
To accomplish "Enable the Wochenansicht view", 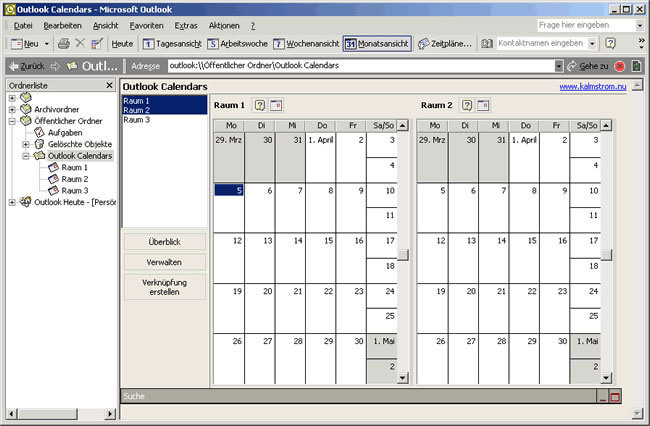I will 305,44.
